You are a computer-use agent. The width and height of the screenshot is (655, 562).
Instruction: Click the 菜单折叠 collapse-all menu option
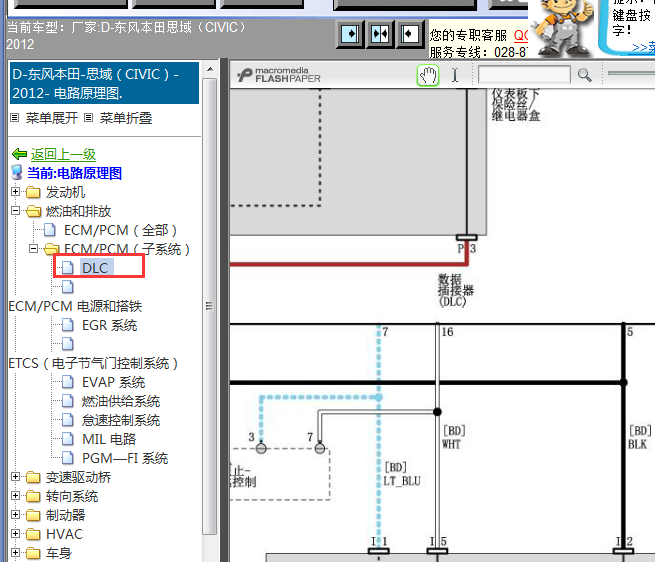[126, 118]
